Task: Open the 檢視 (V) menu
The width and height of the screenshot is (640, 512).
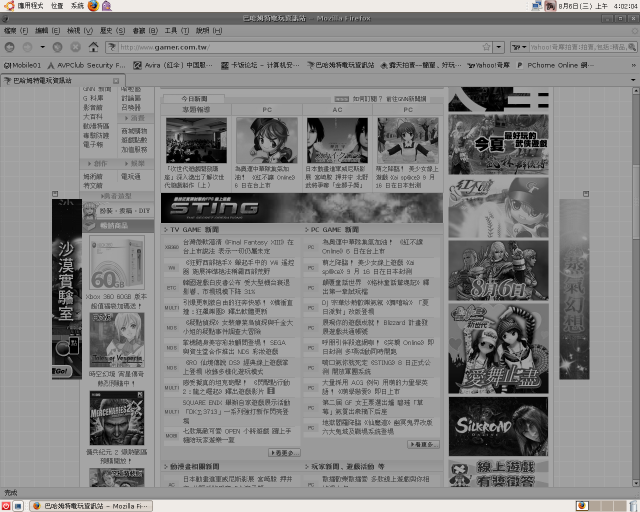Action: pyautogui.click(x=80, y=31)
